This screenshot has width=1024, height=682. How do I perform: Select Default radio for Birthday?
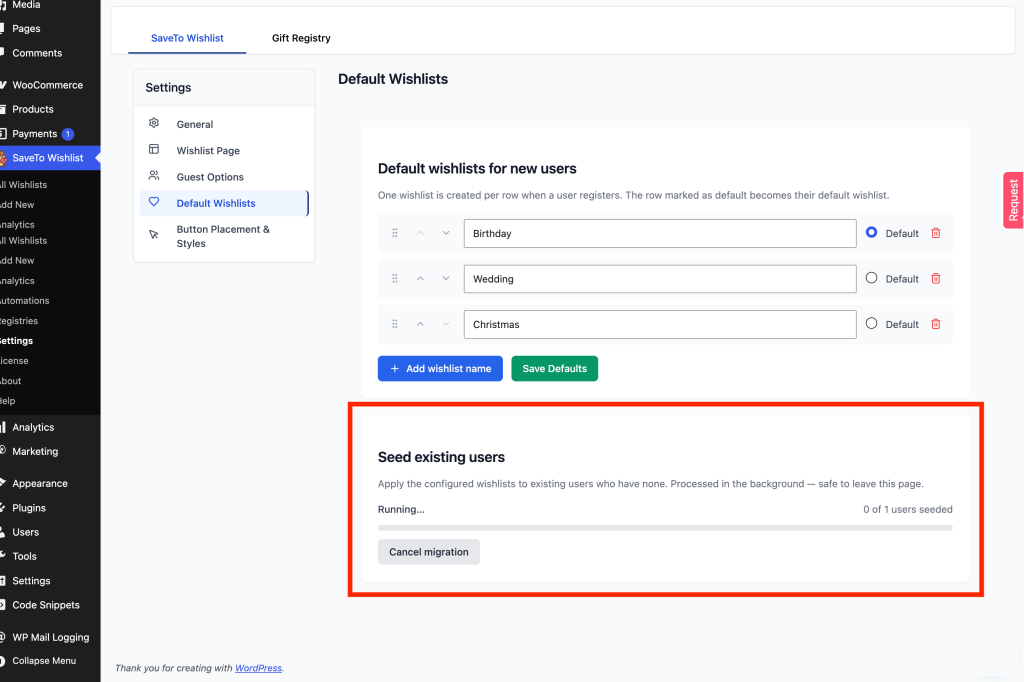871,232
